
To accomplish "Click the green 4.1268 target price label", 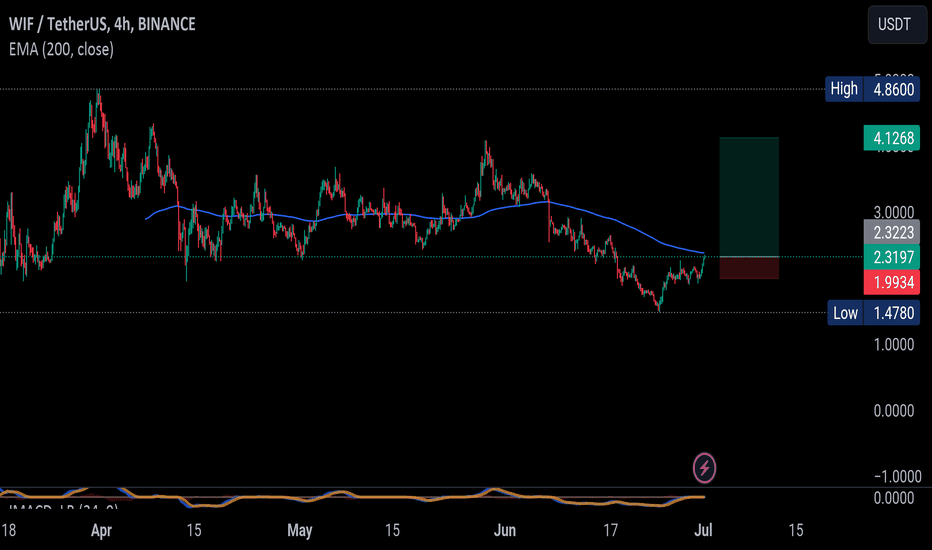I will click(x=892, y=138).
